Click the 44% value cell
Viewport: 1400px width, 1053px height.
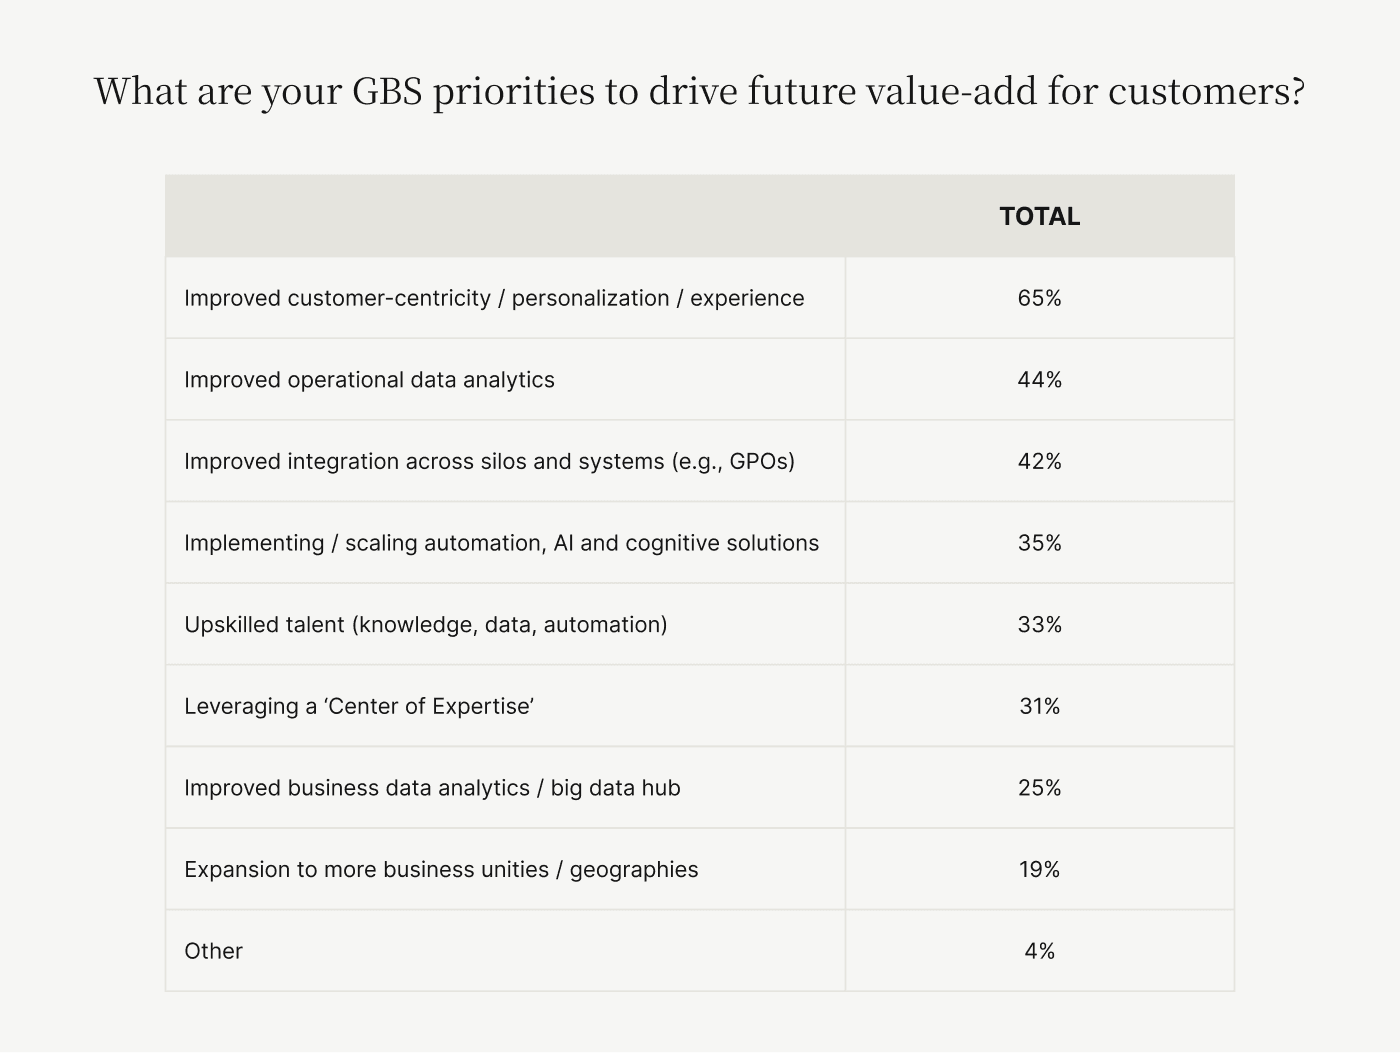(1040, 380)
